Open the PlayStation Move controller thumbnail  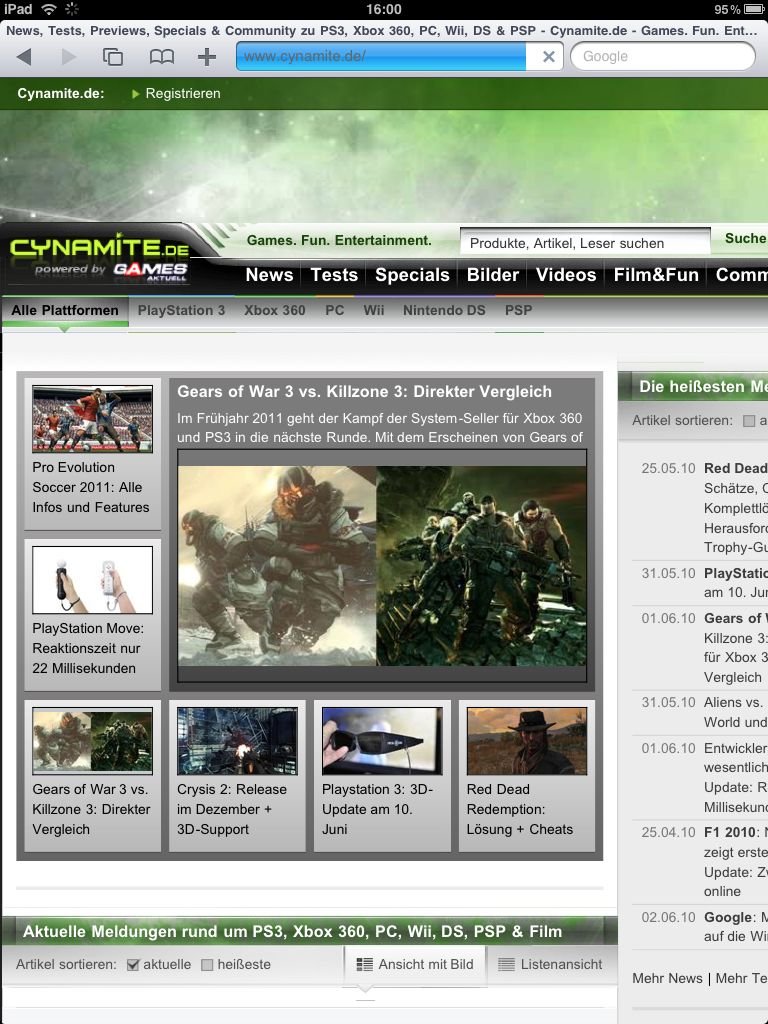92,580
